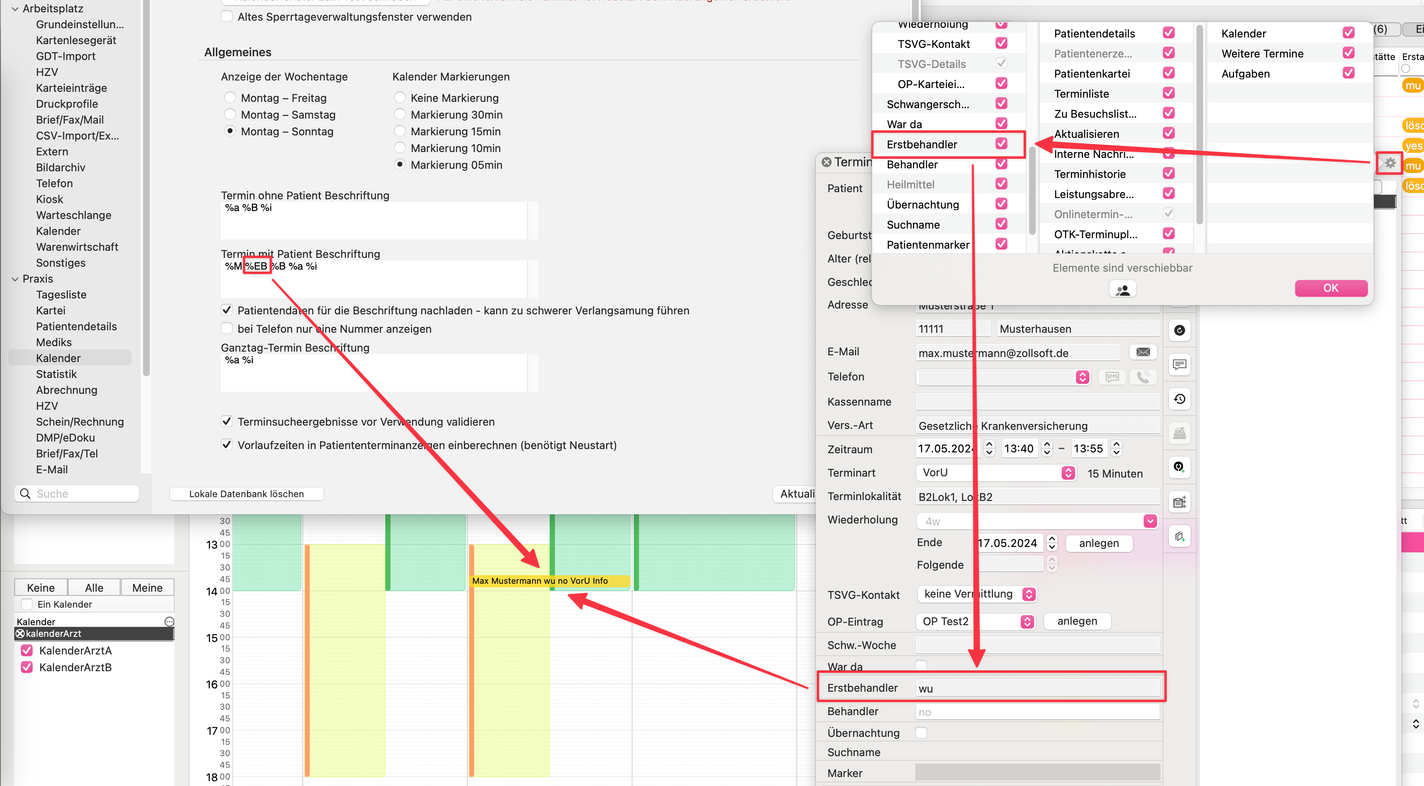Viewport: 1424px width, 786px height.
Task: Click the Erstbehandler input field containing 'wu'
Action: 1039,688
